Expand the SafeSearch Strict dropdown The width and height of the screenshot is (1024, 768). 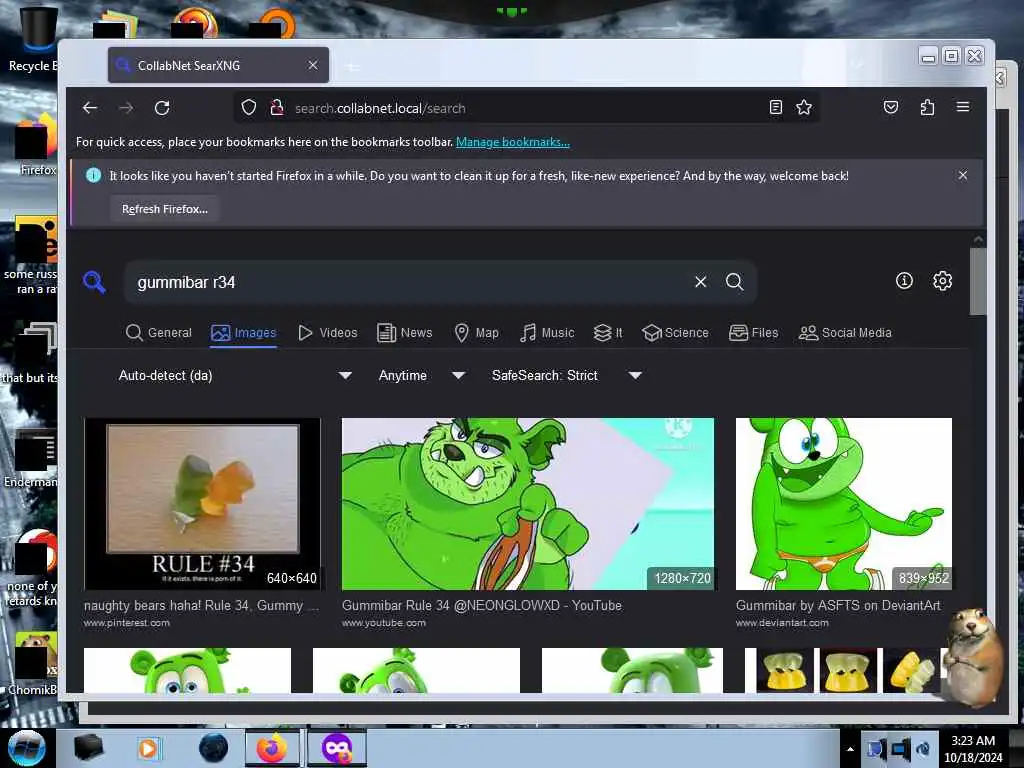pos(567,376)
